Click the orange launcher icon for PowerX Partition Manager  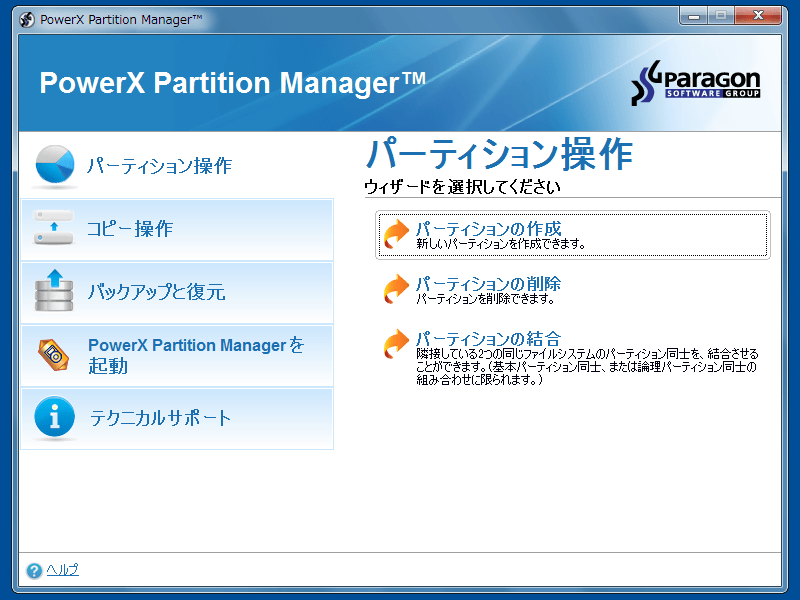(54, 355)
